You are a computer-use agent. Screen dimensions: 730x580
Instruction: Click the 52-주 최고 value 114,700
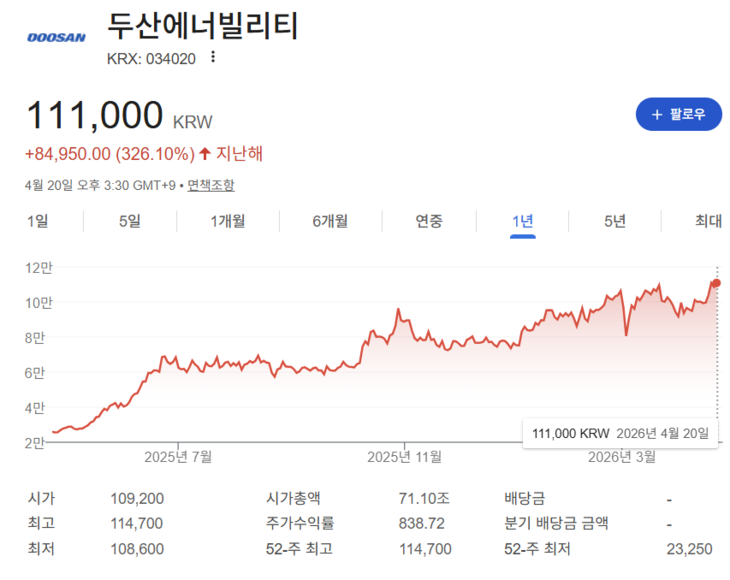coord(425,548)
